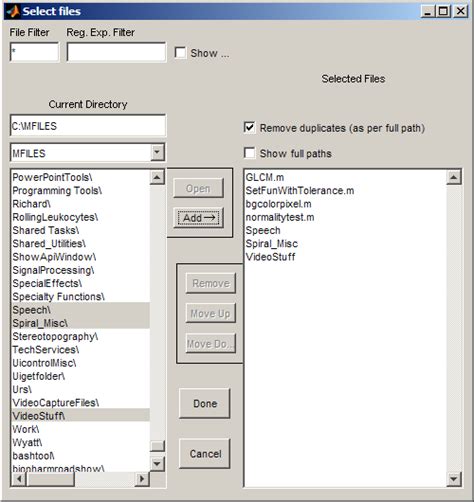Click the Add → button
474x502 pixels.
[199, 218]
